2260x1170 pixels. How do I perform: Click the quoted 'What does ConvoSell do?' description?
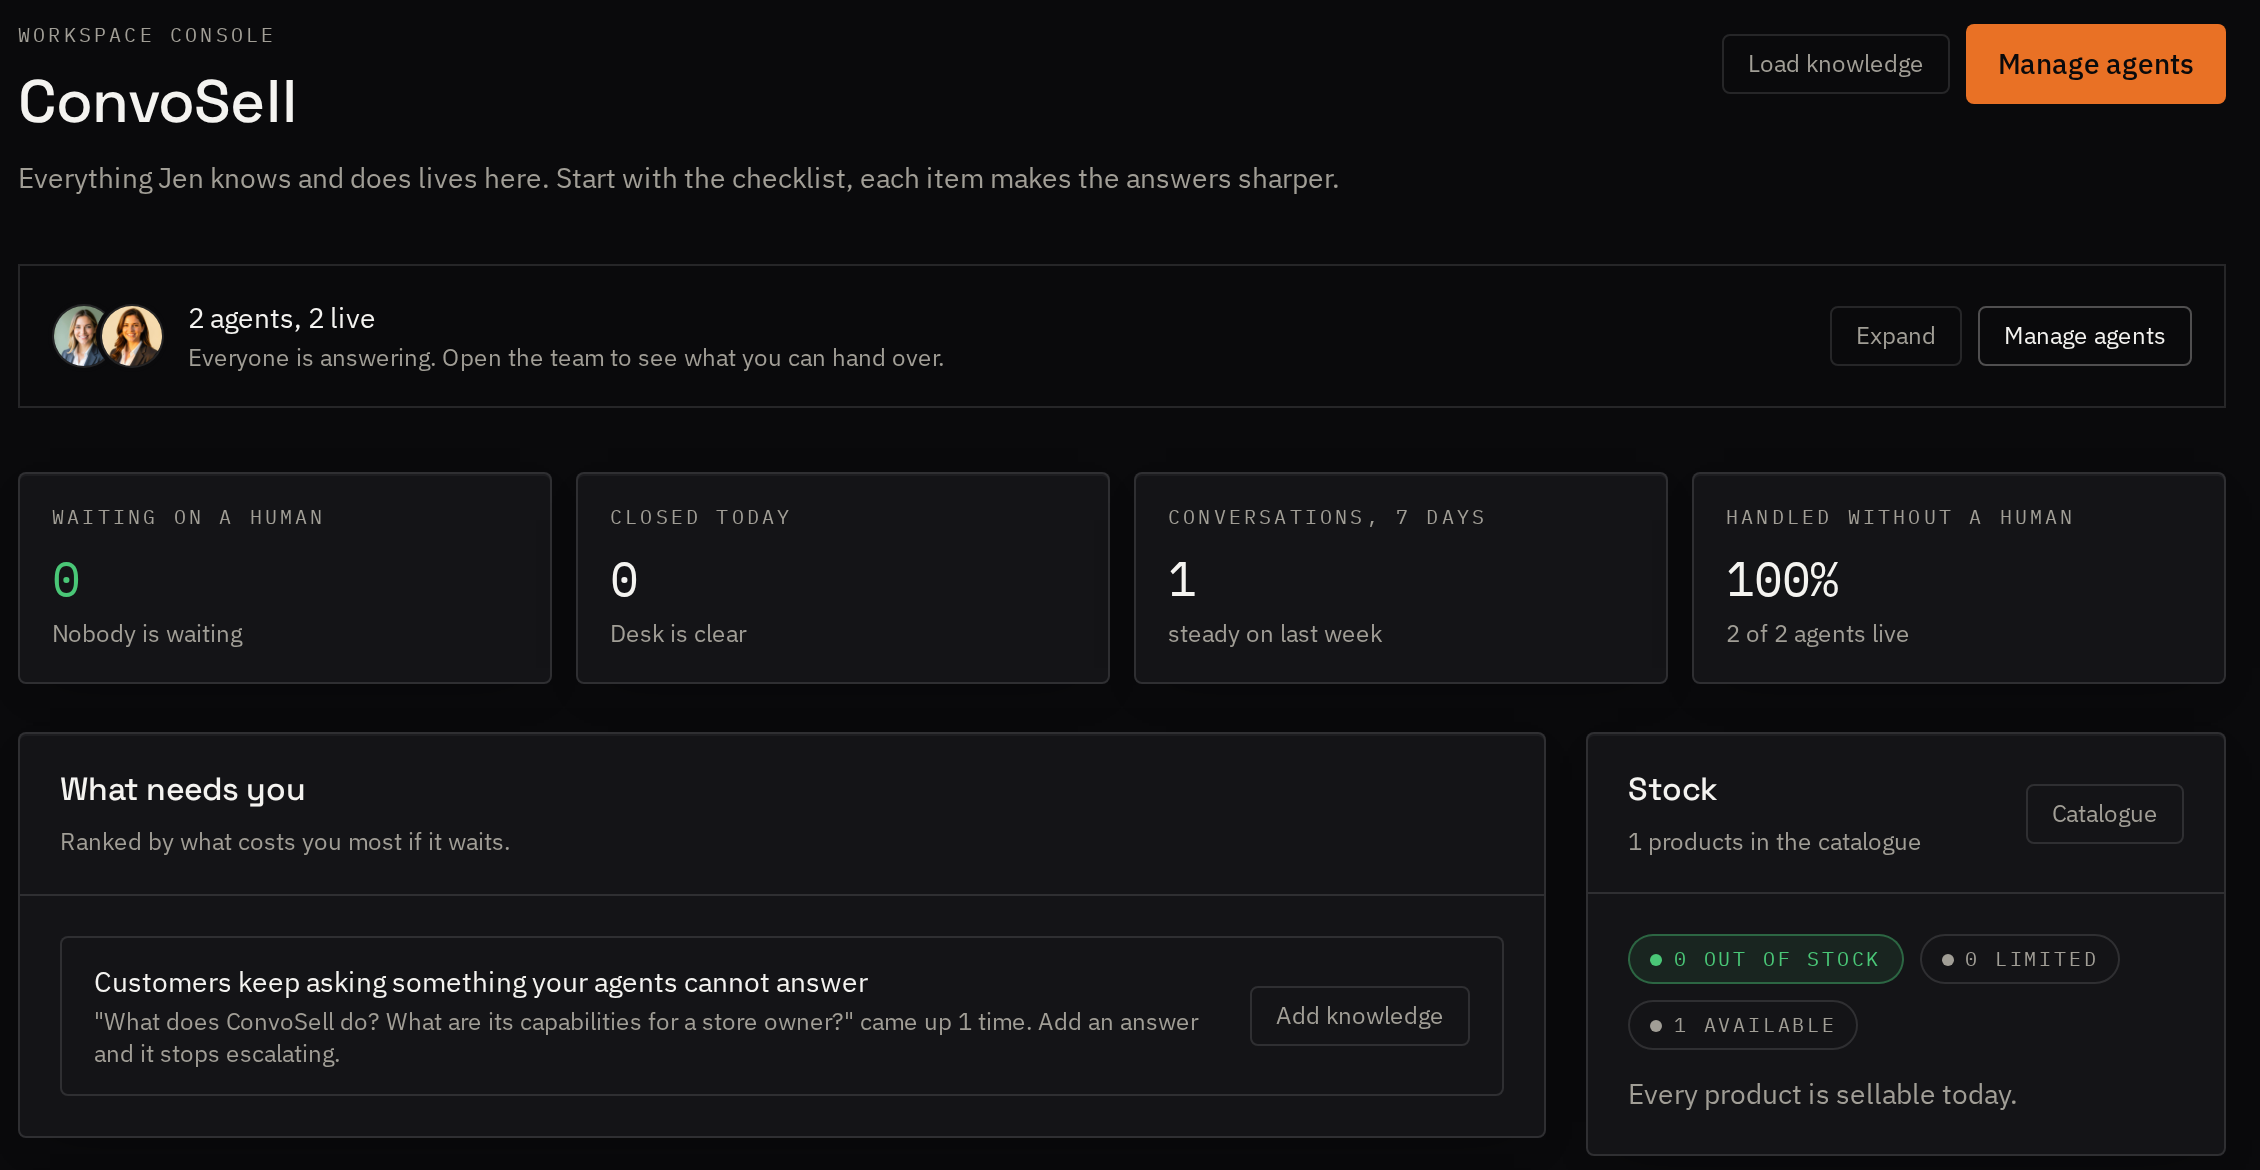coord(646,1037)
